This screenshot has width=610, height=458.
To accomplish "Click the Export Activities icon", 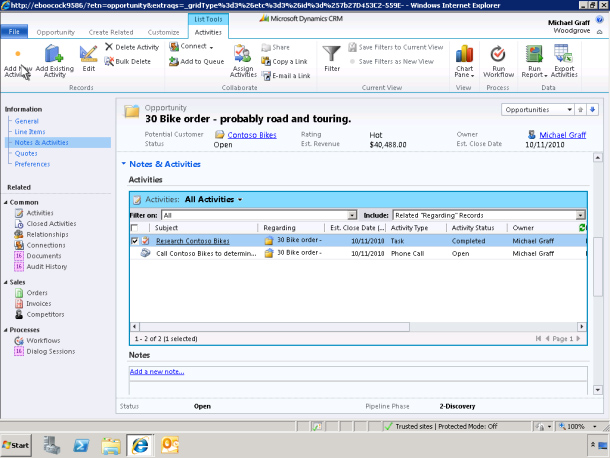I will (564, 55).
